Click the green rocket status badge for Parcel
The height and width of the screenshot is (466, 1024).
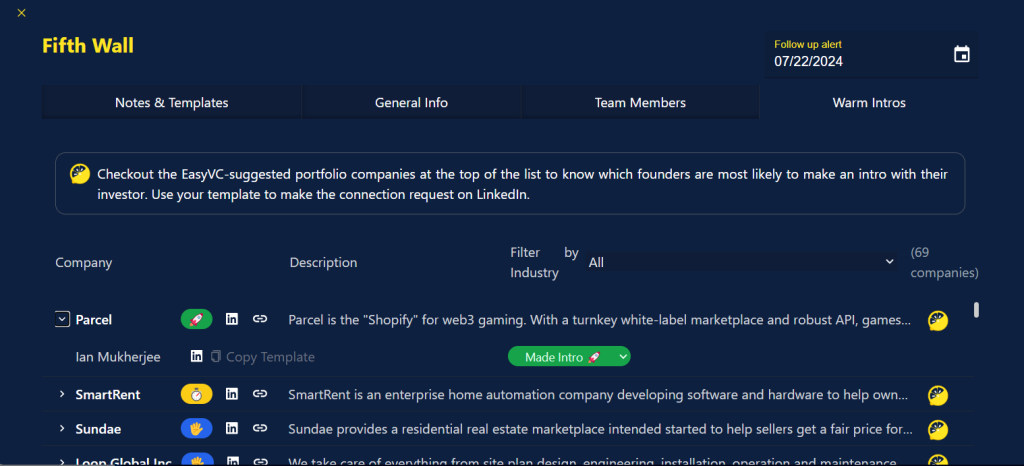pos(197,320)
